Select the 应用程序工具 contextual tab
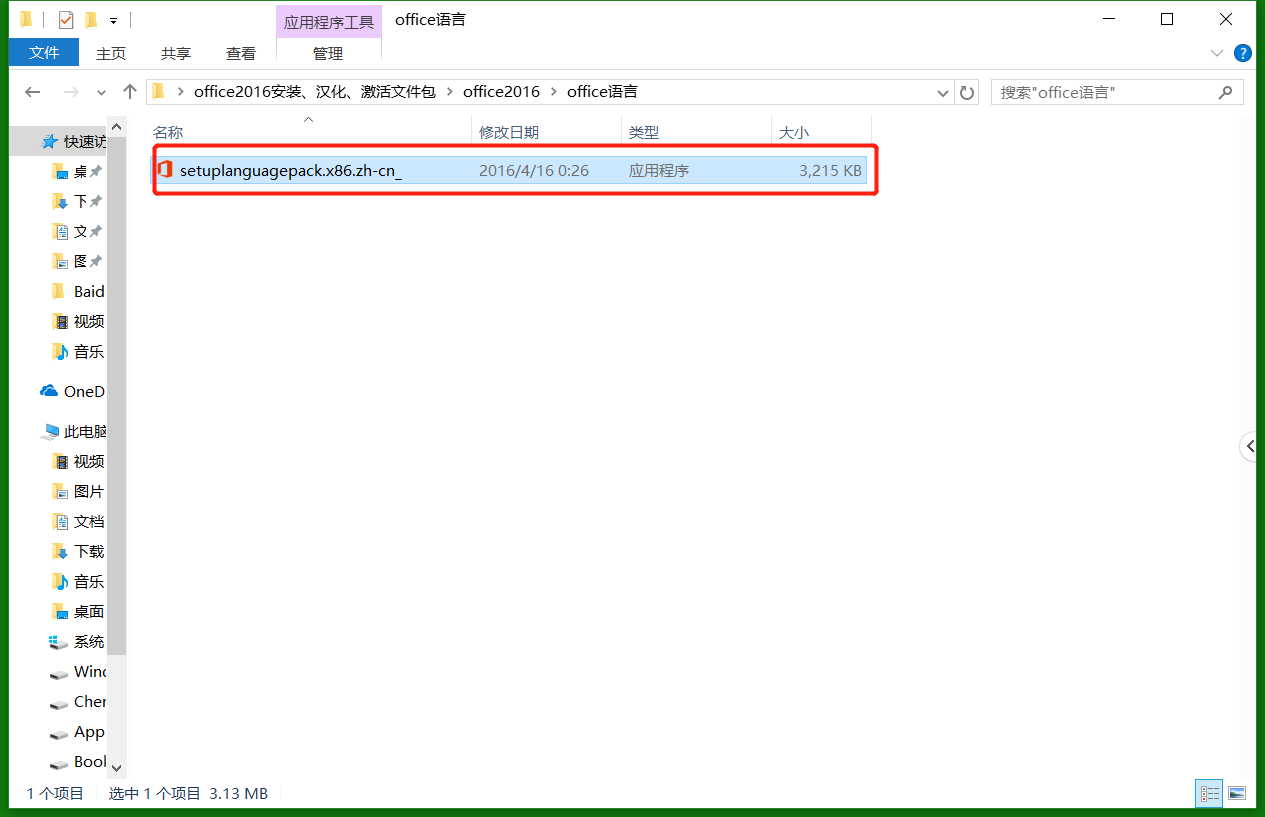 click(x=328, y=22)
